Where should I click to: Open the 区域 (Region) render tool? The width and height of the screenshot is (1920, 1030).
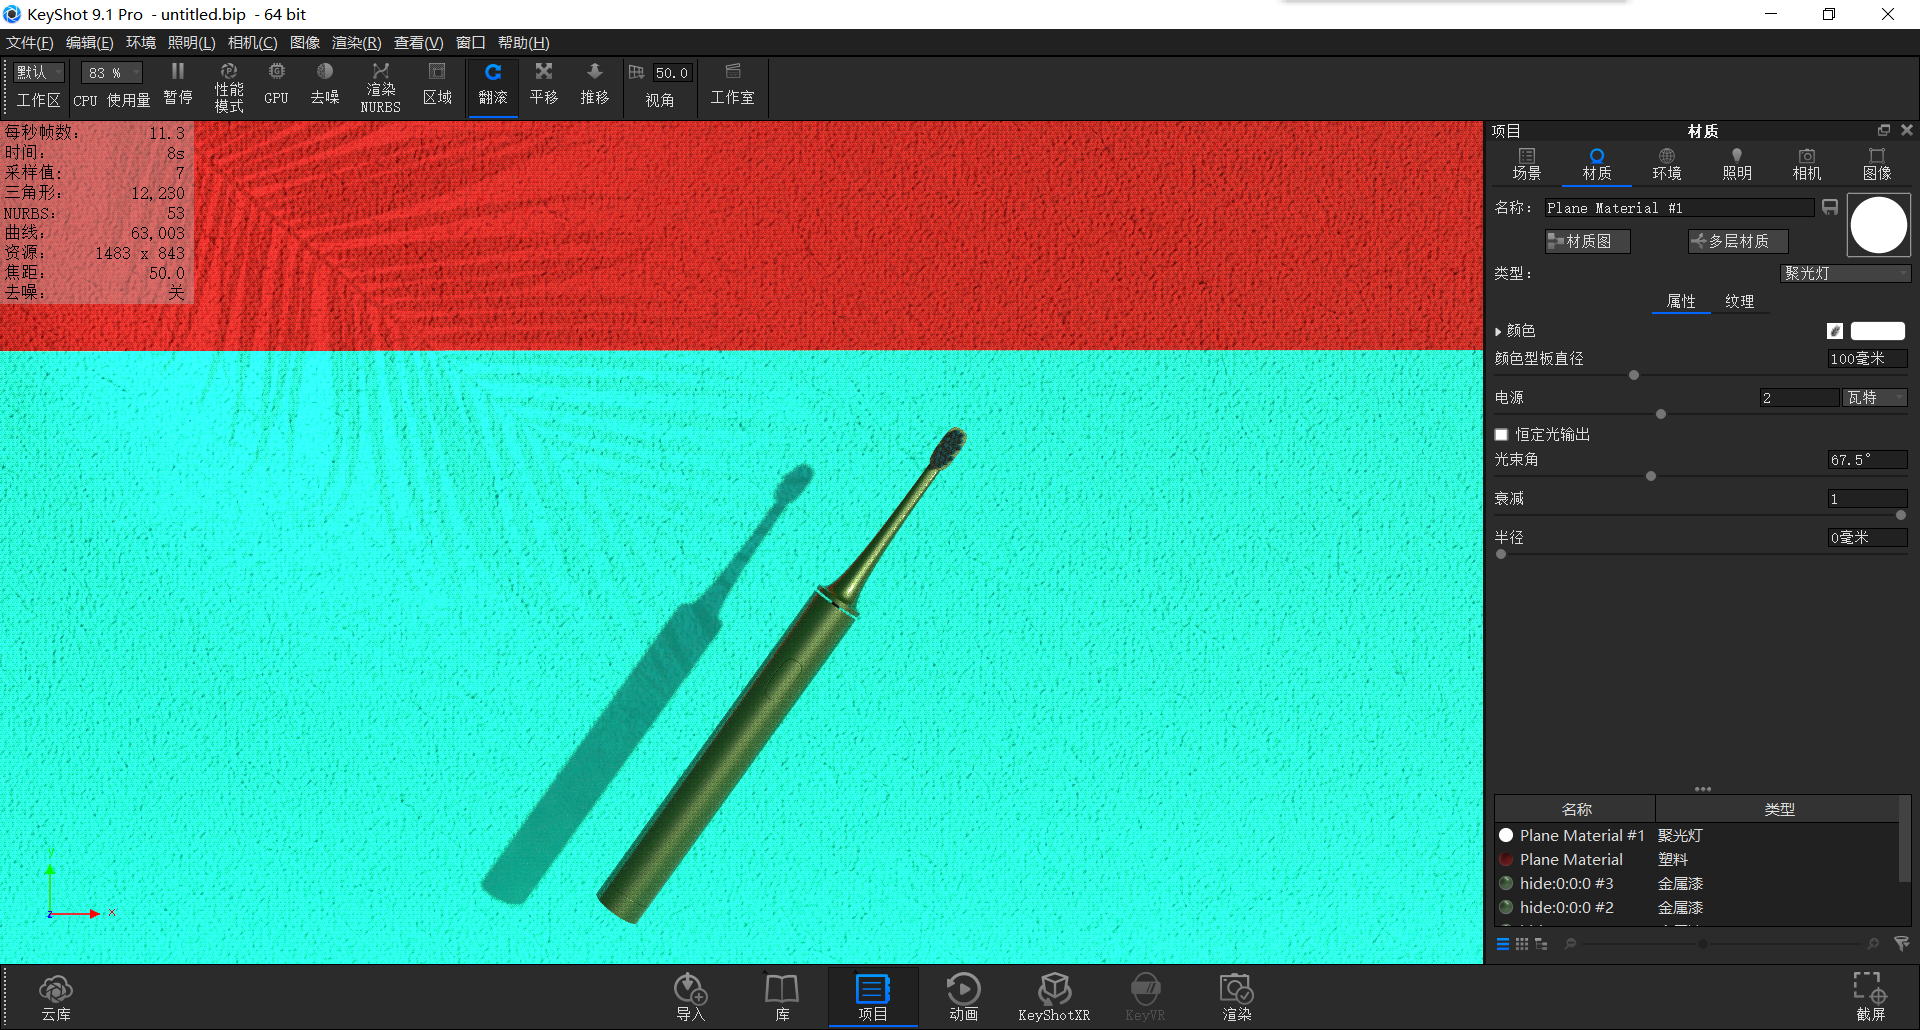(x=437, y=86)
